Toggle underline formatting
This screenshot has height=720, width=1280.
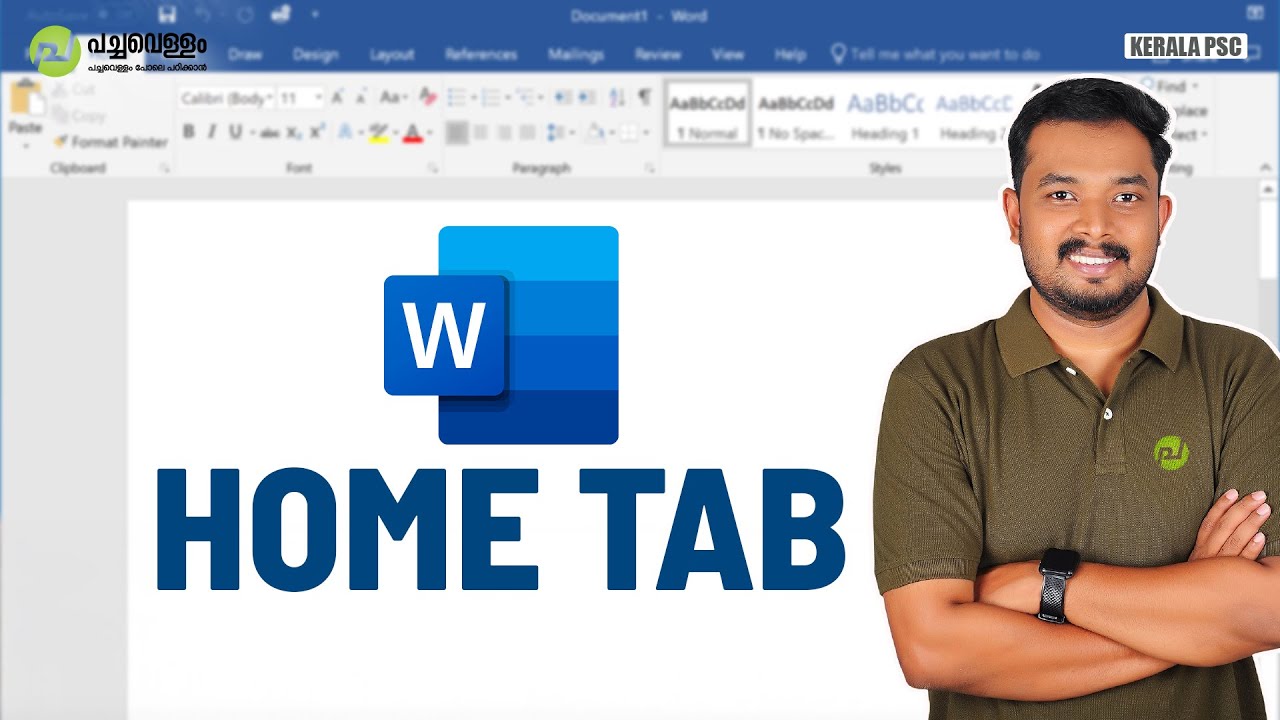tap(235, 132)
